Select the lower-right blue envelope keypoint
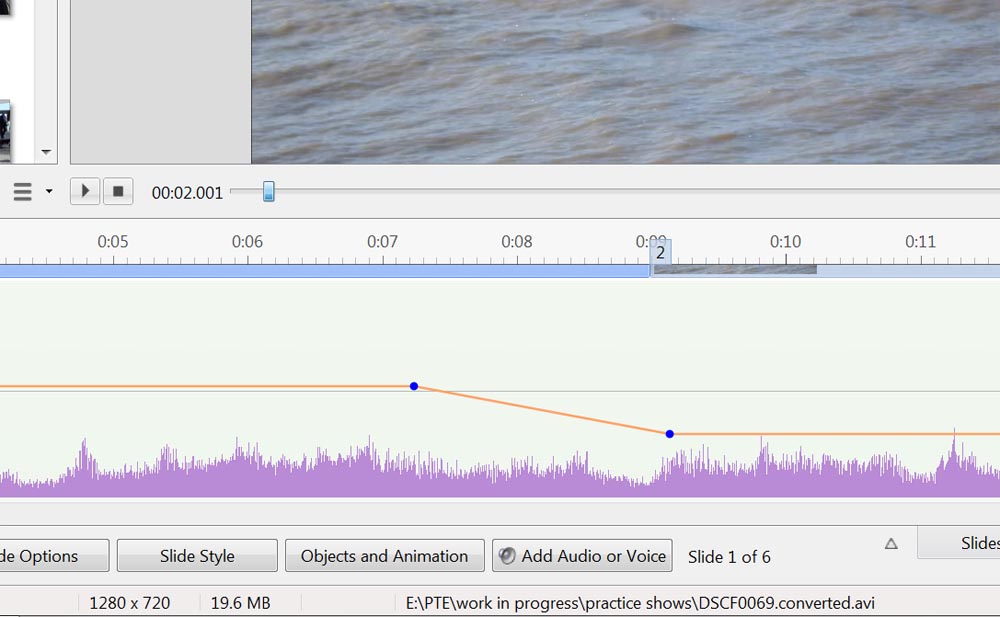 coord(670,434)
